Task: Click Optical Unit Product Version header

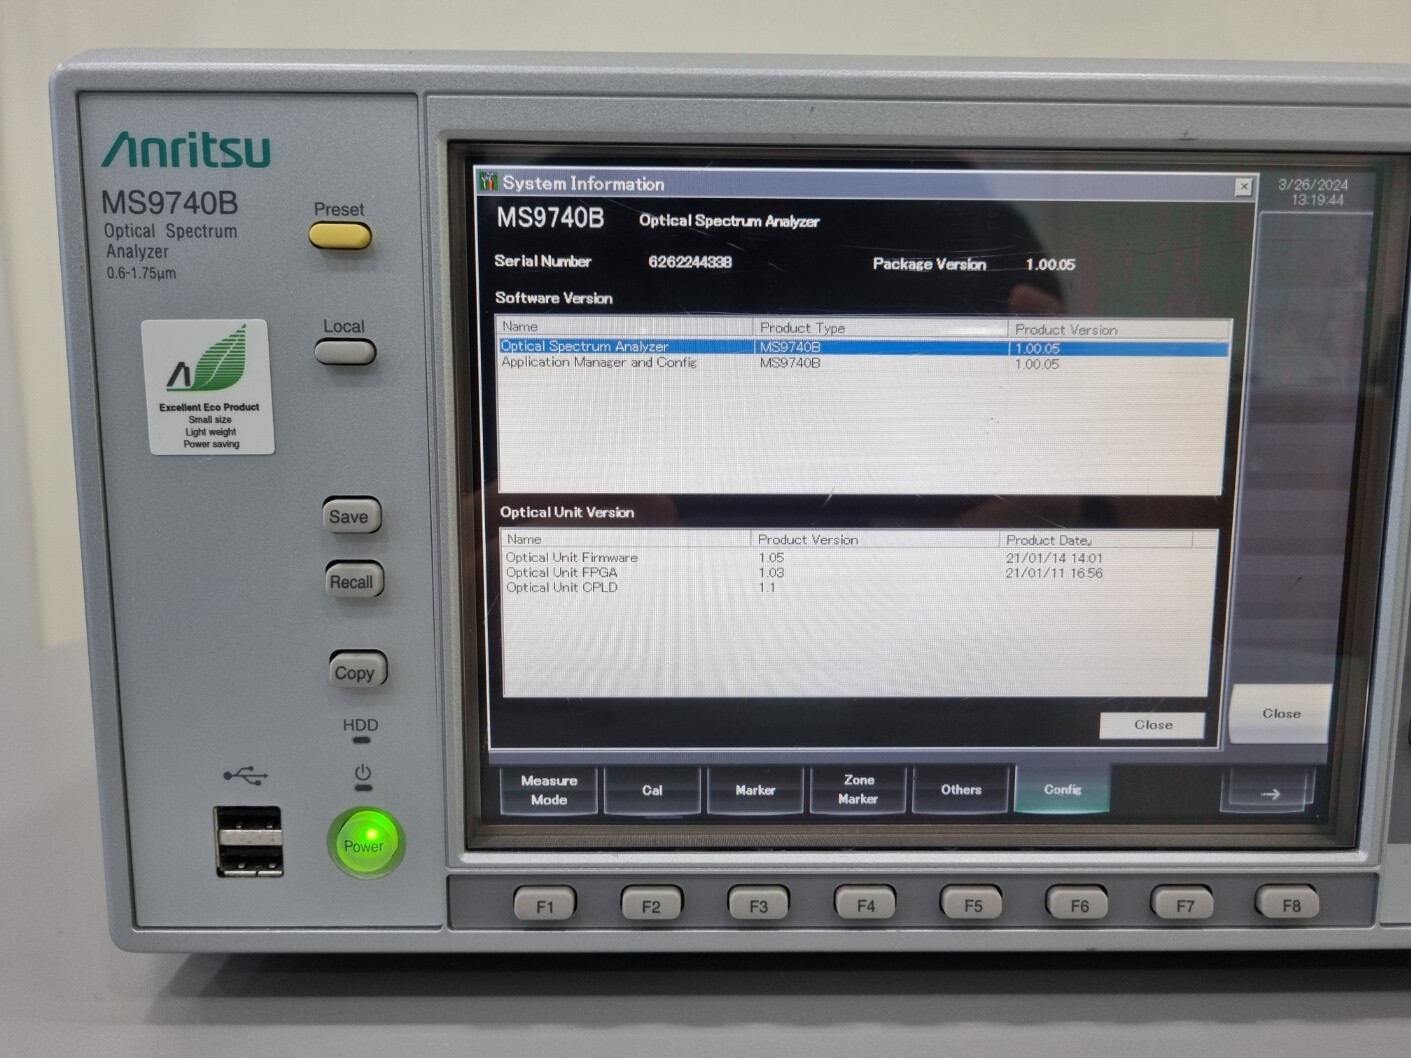Action: (x=874, y=539)
